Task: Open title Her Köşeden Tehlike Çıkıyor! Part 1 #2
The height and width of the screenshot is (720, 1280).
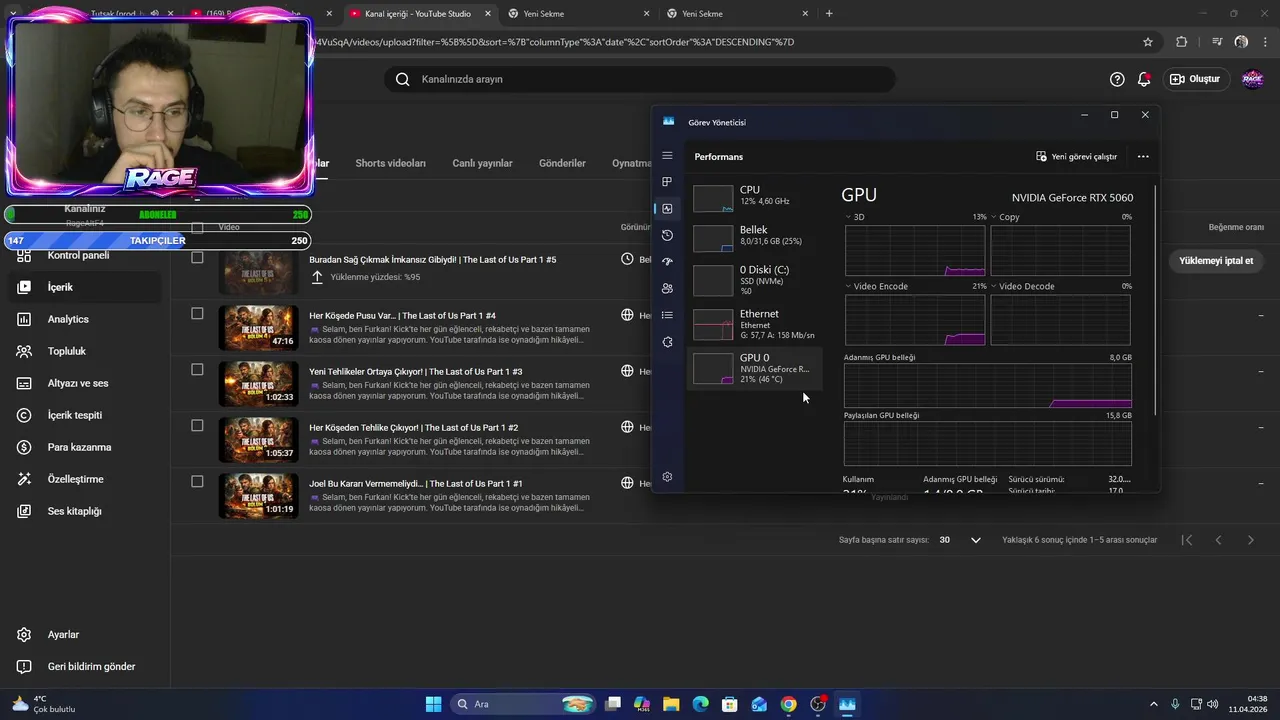Action: pos(414,428)
